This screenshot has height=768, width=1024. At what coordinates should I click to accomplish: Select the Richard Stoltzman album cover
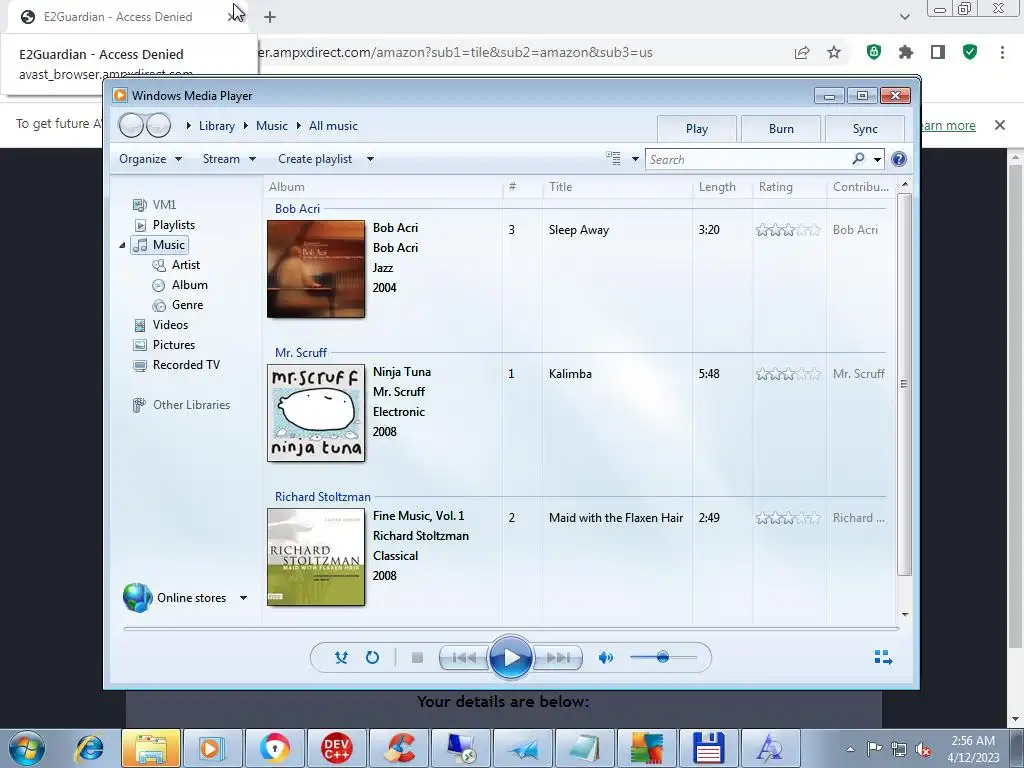(x=316, y=557)
